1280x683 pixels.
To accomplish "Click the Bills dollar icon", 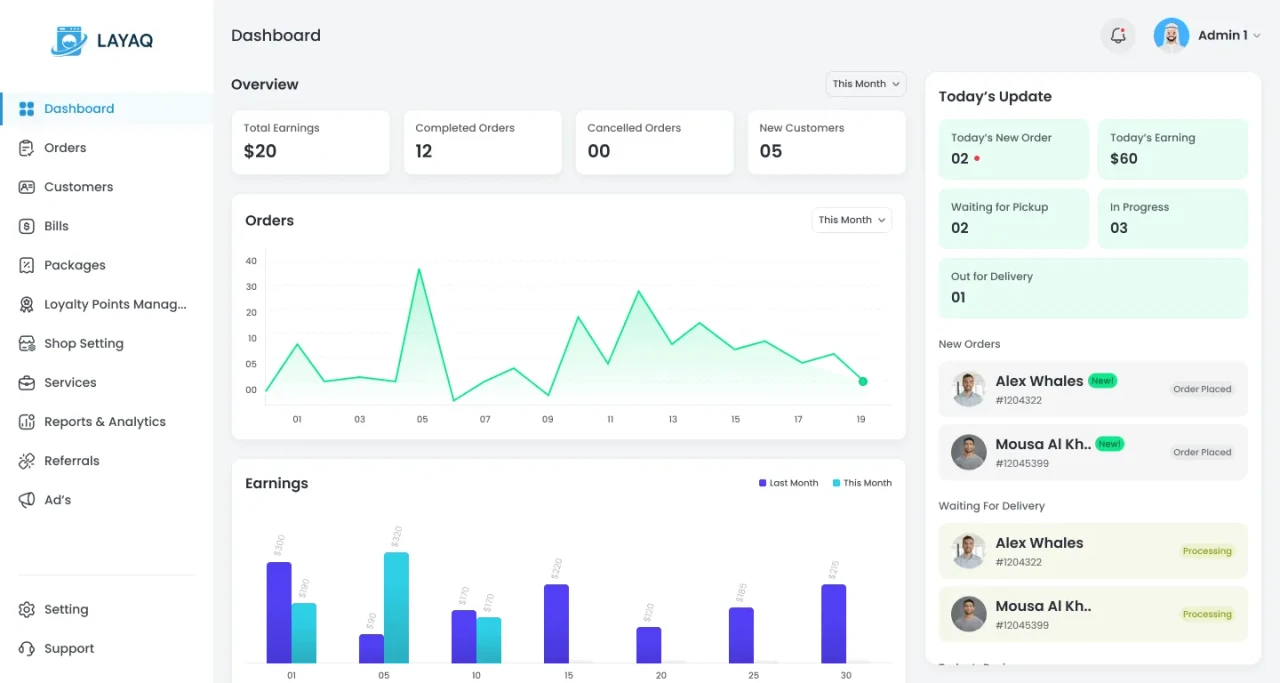I will pyautogui.click(x=27, y=226).
